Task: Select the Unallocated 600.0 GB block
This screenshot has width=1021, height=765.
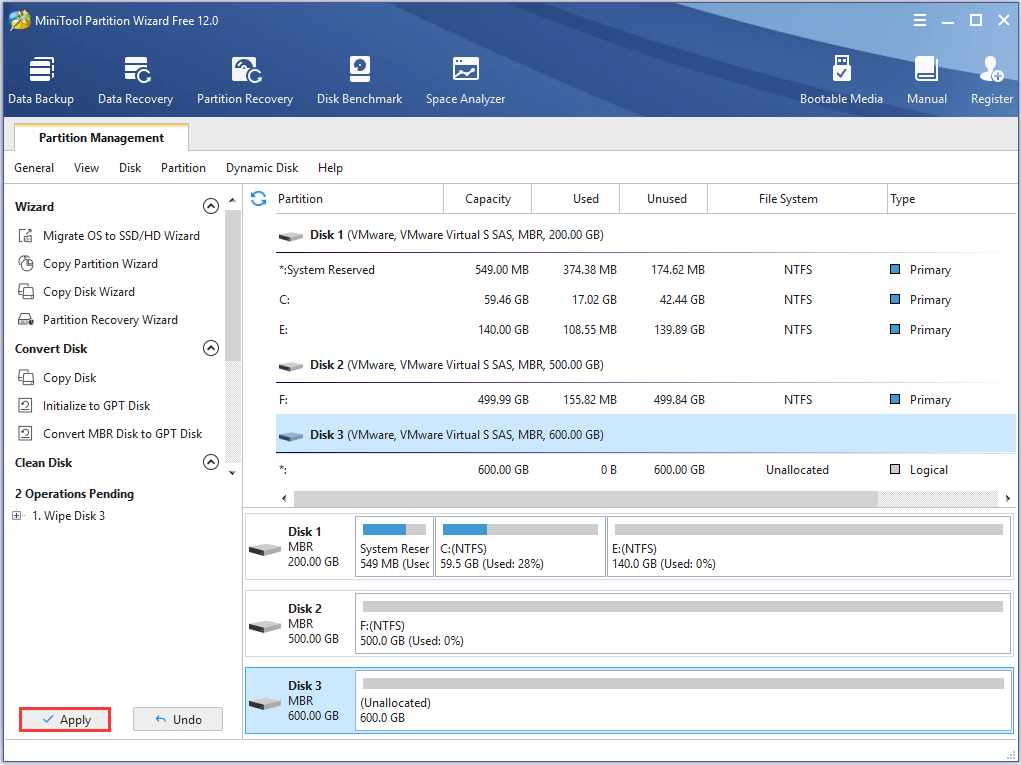Action: pos(682,701)
